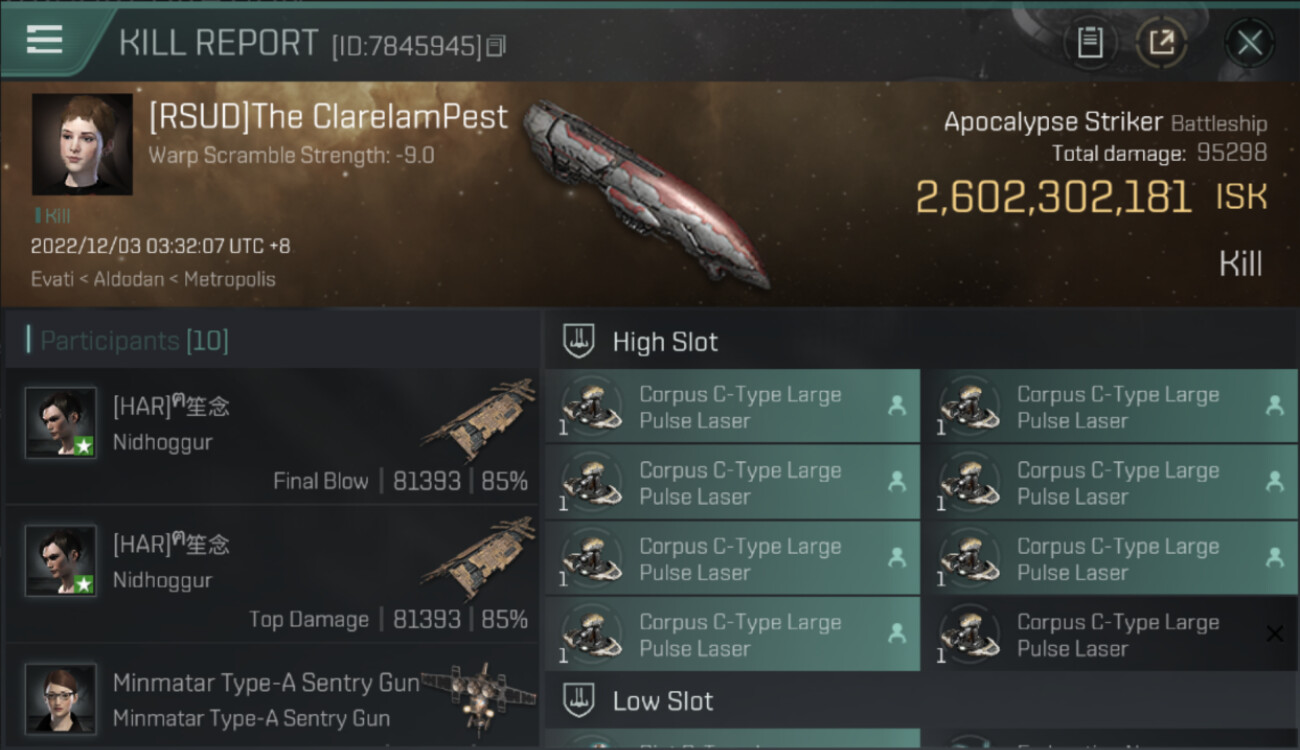Click the Final Blow Nidhoggur ship icon
Screen dimensions: 1300x750
479,418
